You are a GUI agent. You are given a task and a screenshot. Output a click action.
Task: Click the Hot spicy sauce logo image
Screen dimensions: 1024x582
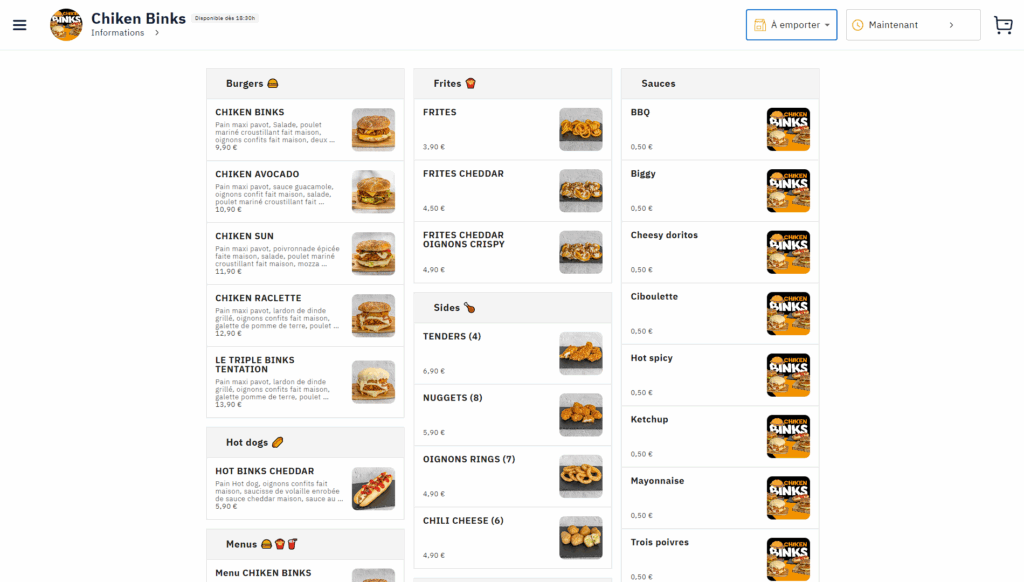tap(788, 375)
